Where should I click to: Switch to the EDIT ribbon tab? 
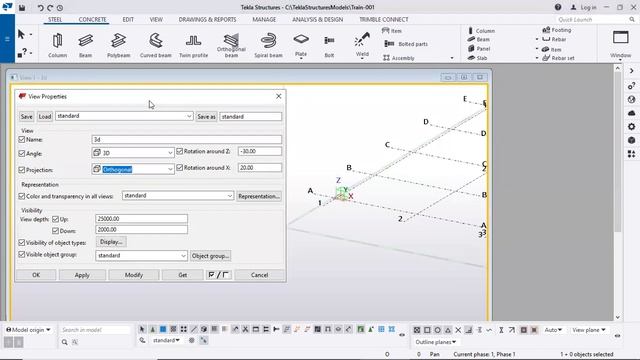click(128, 20)
